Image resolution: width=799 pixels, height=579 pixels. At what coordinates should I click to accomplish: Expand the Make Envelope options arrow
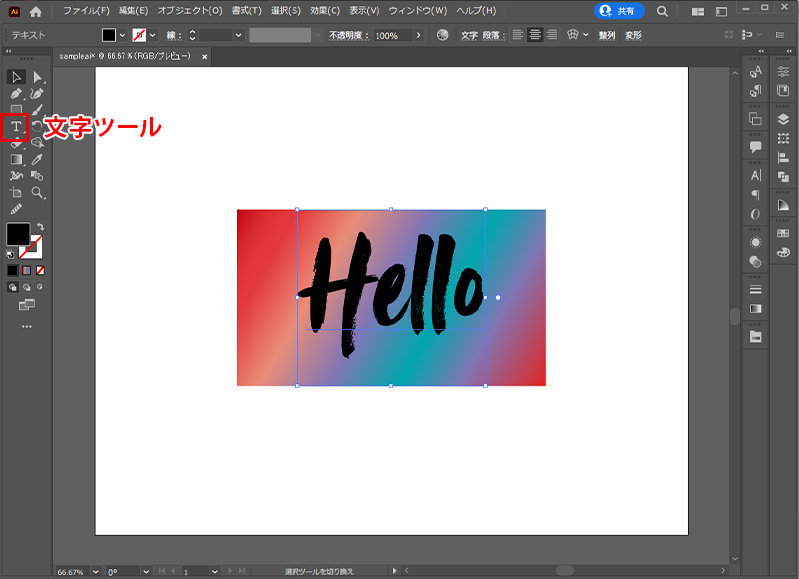(585, 35)
